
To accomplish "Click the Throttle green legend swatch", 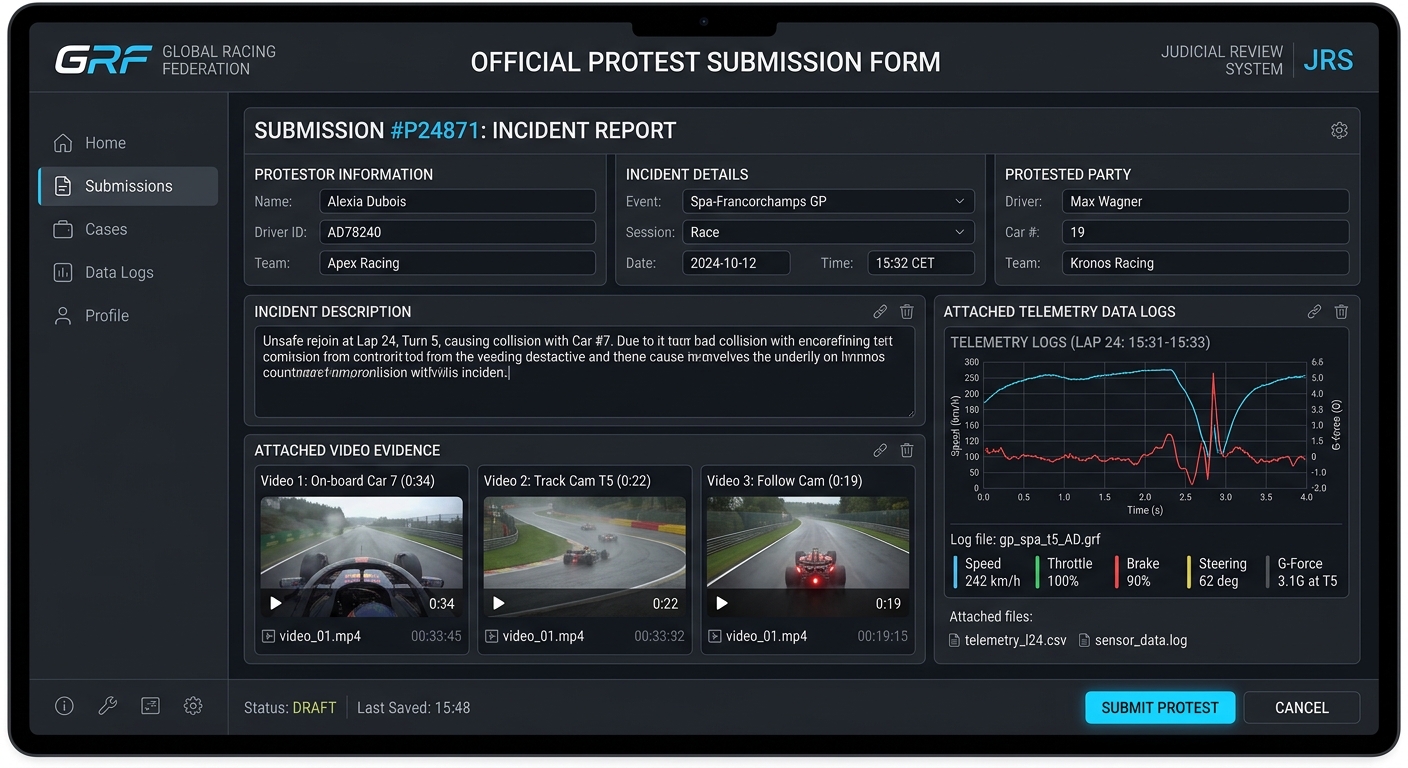I will pos(1038,572).
